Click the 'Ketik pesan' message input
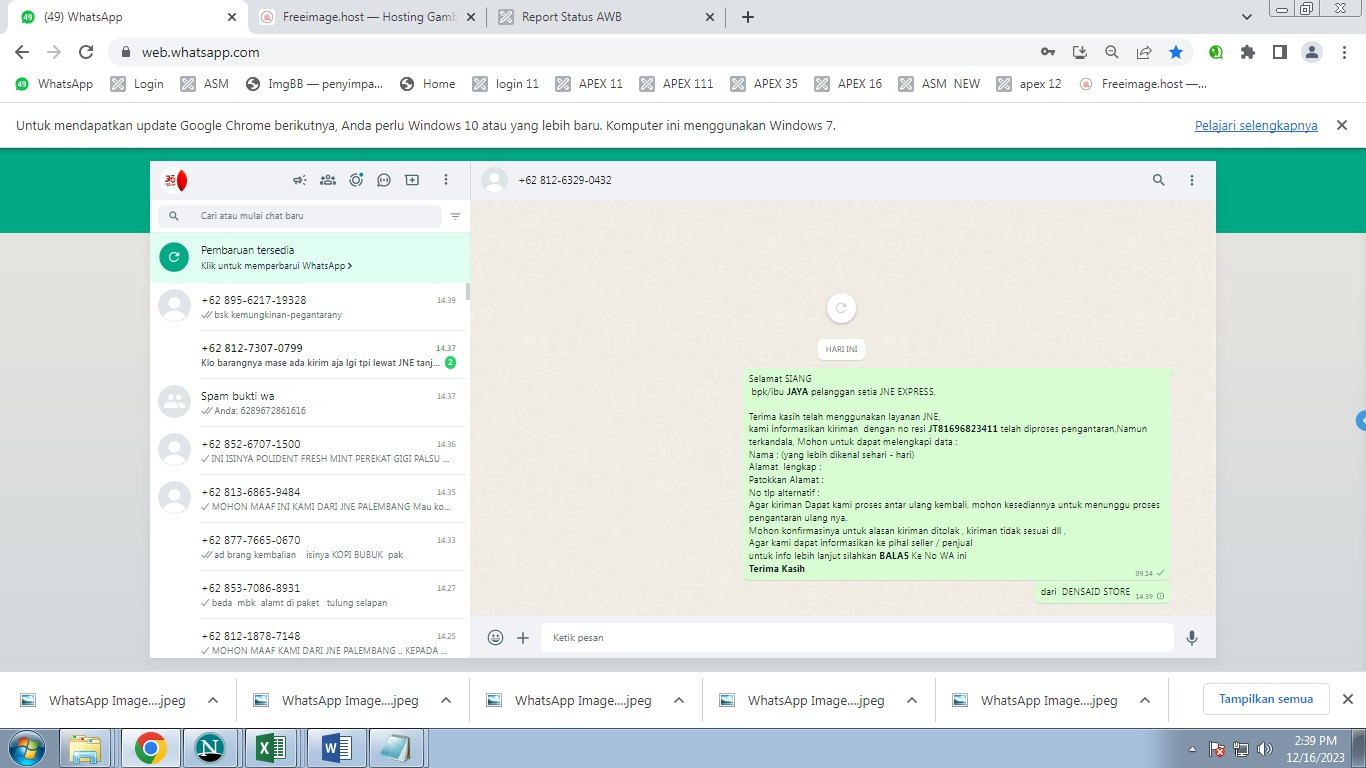1366x768 pixels. (857, 637)
